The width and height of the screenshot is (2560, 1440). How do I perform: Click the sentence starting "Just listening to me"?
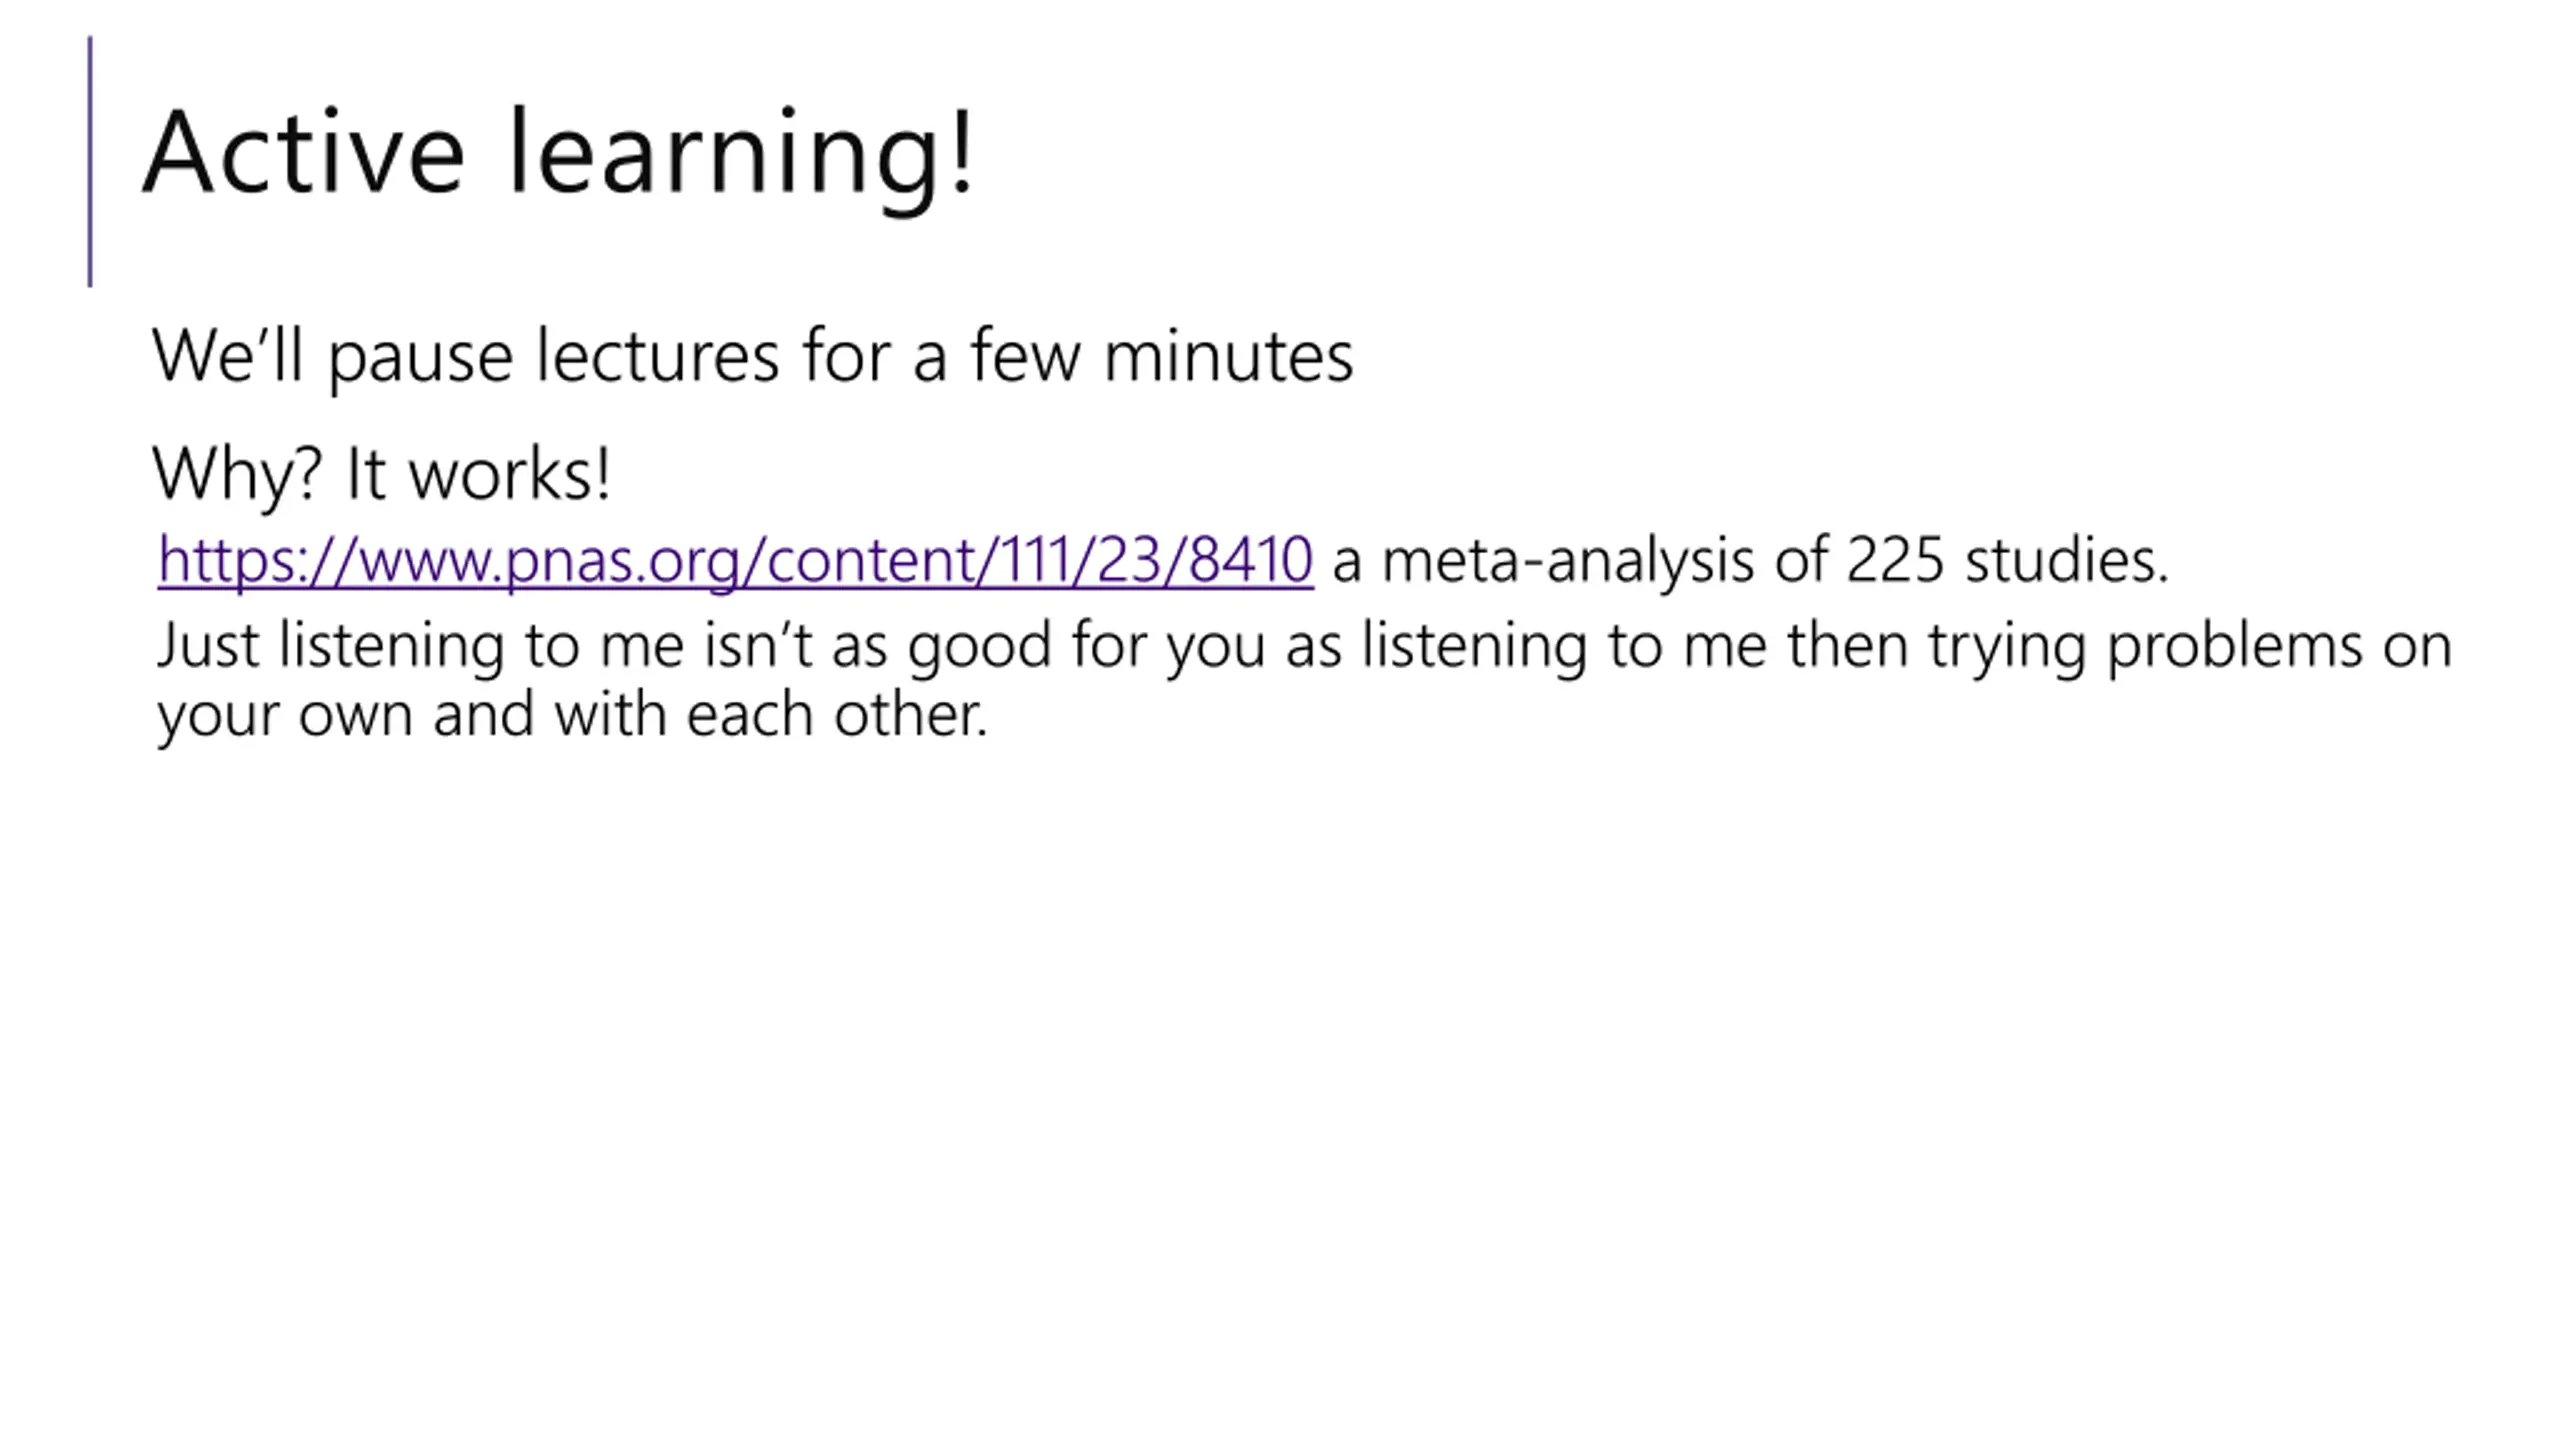point(1304,645)
